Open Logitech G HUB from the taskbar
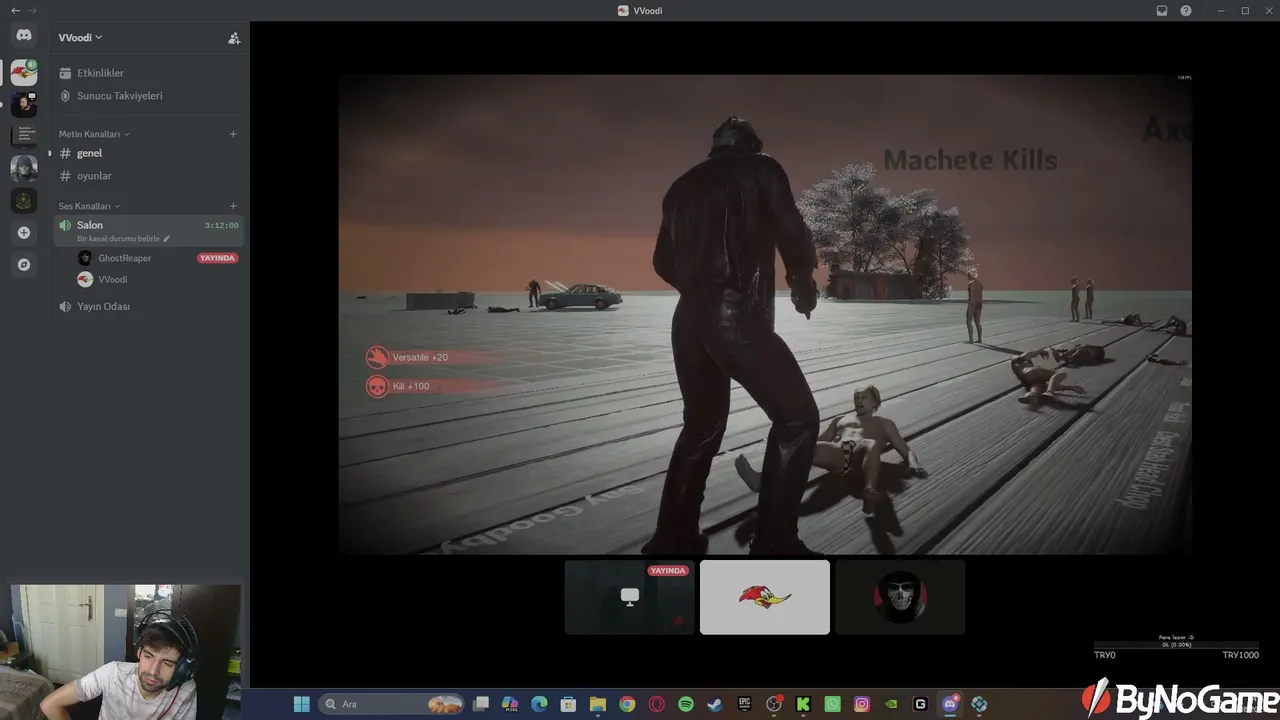 click(x=921, y=704)
